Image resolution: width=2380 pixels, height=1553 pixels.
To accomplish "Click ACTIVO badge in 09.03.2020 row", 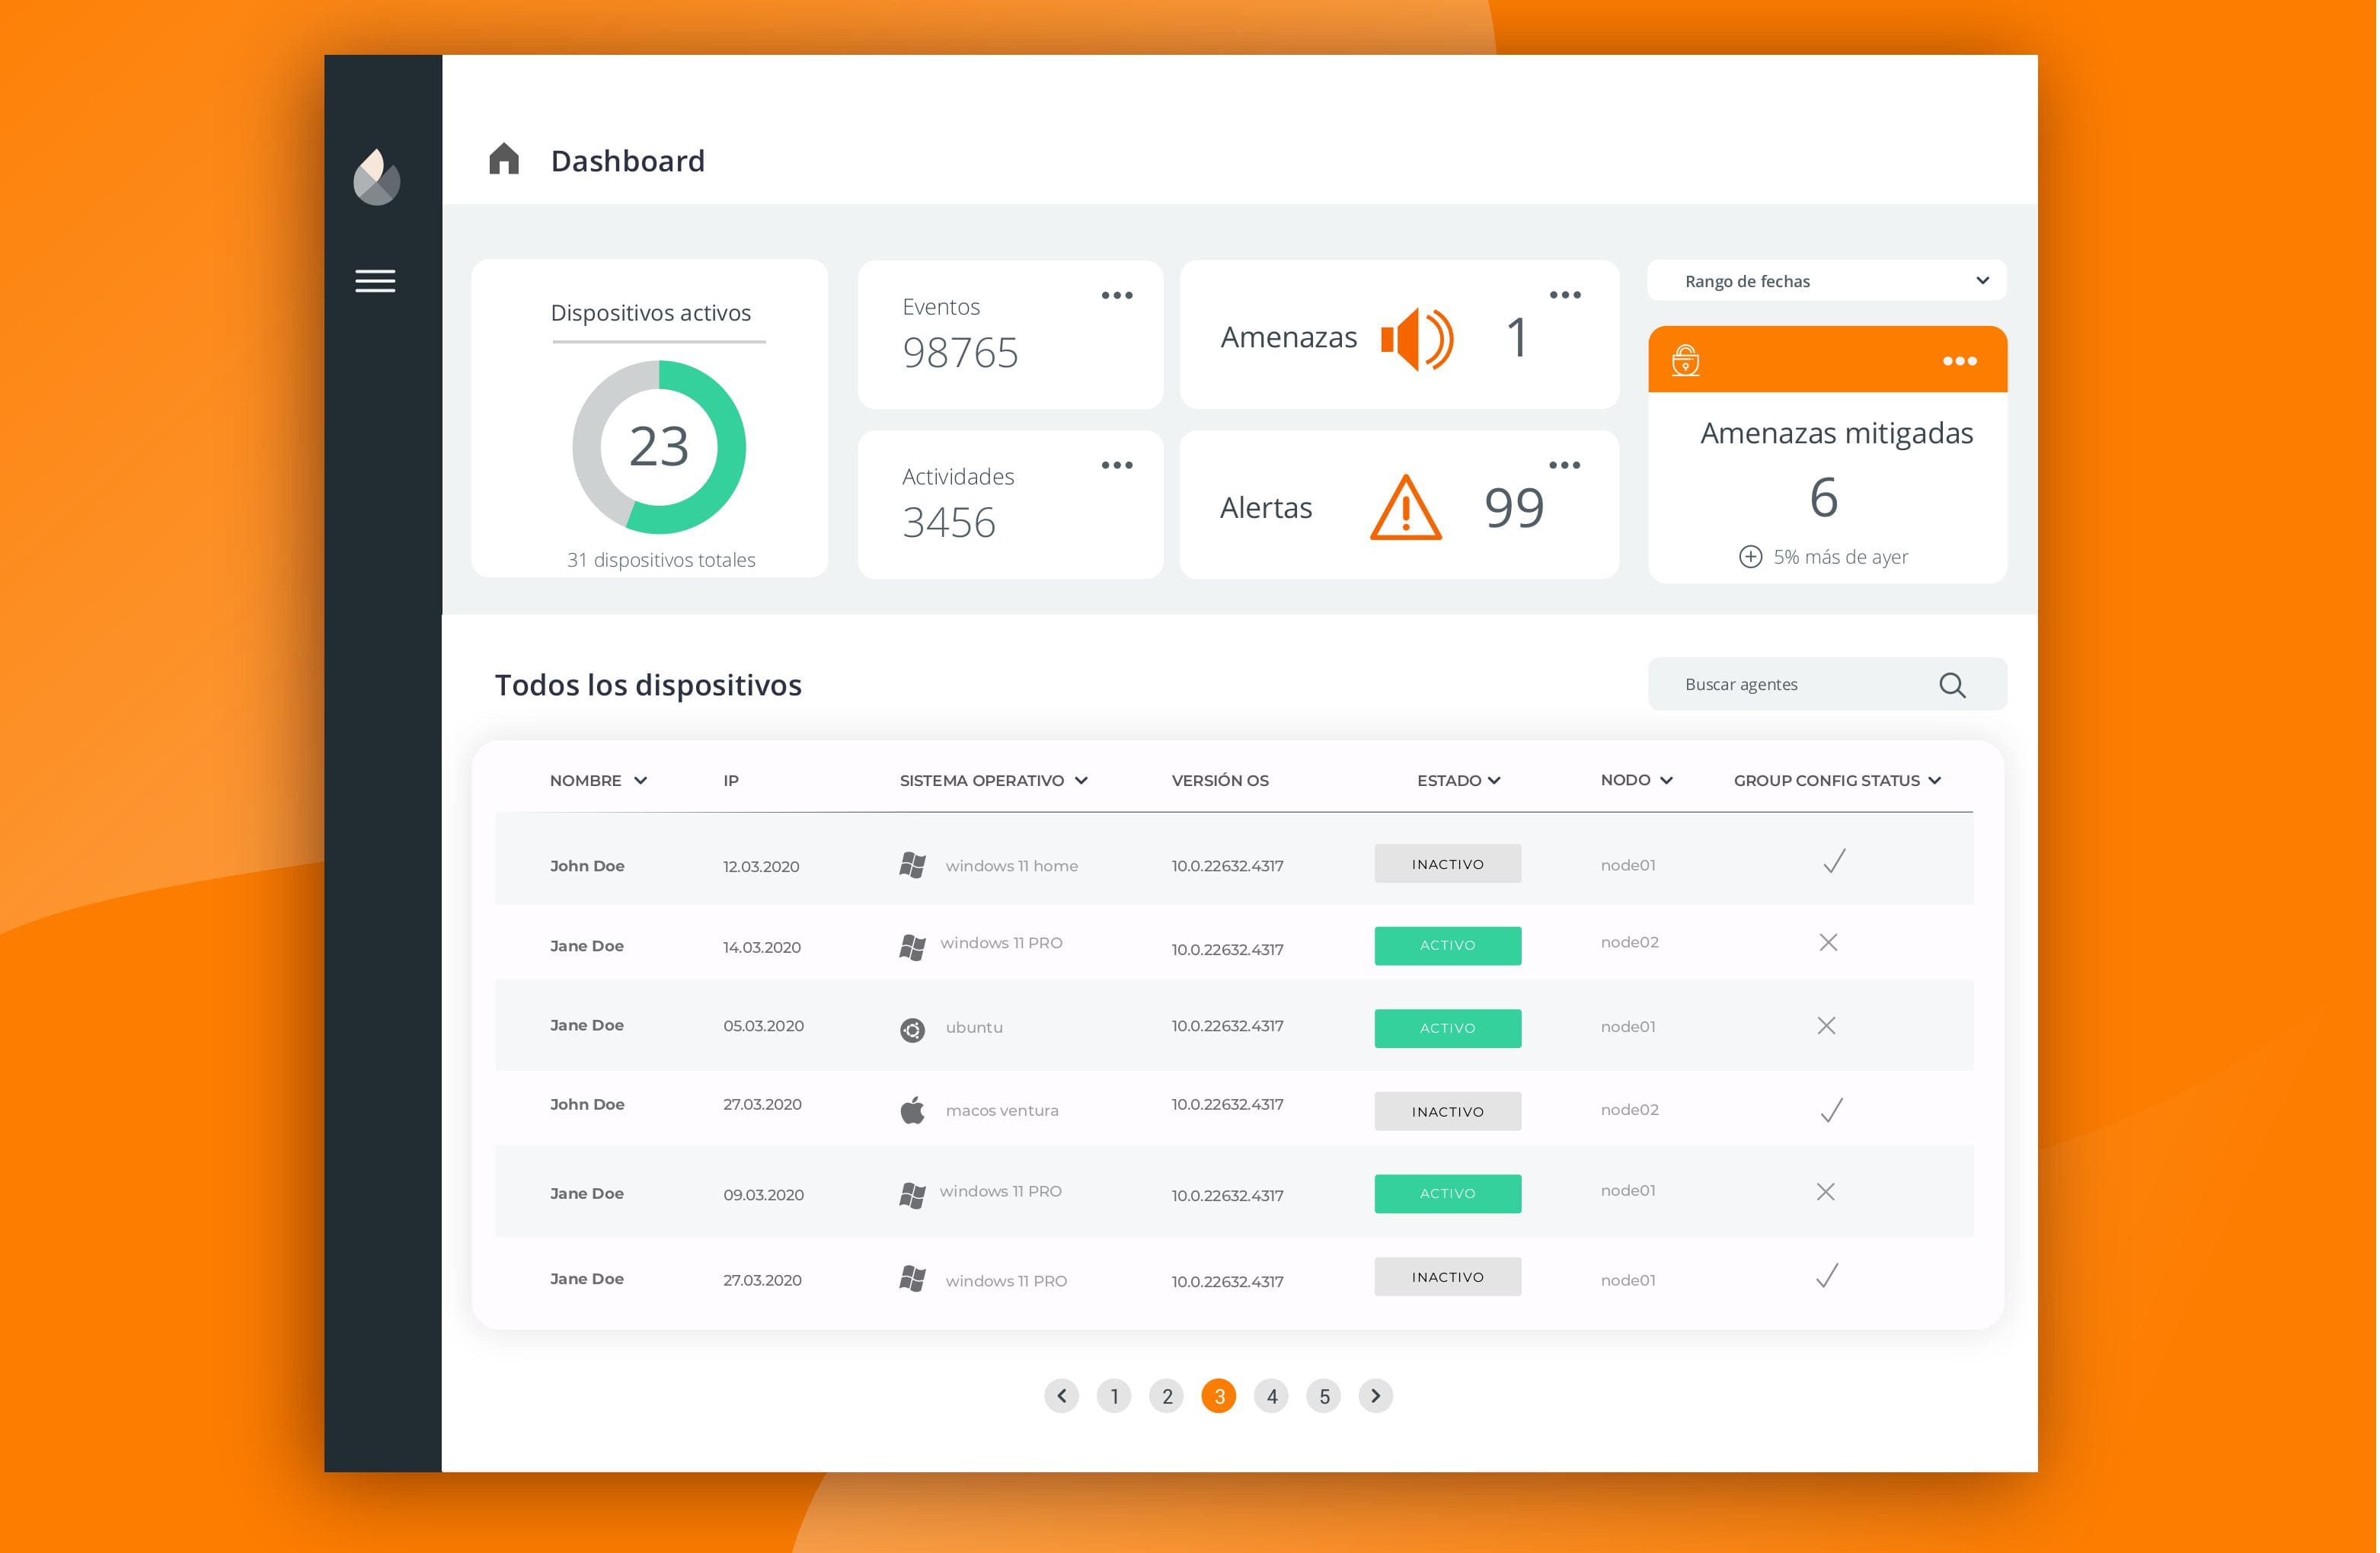I will coord(1448,1194).
